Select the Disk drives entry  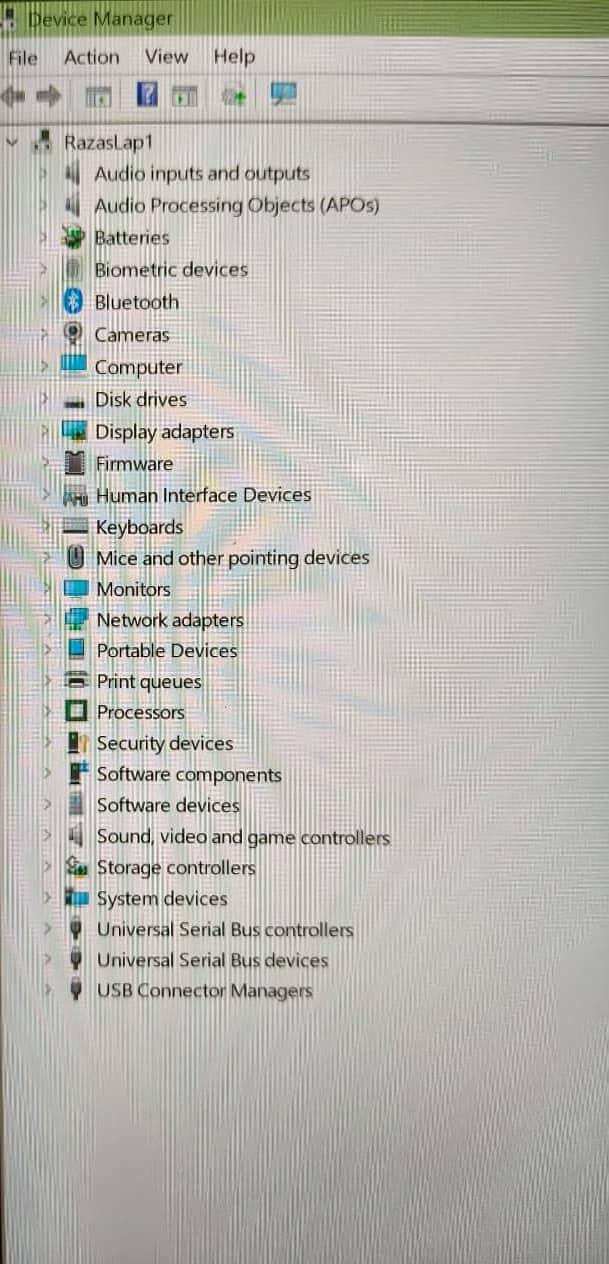(x=141, y=399)
